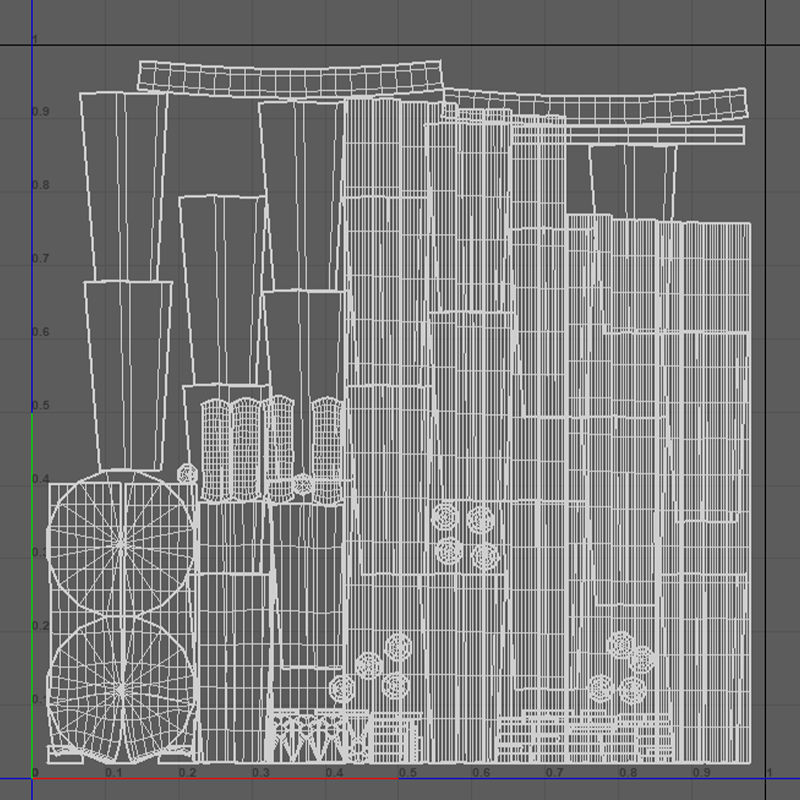Select the rightmost rounded grid cylinder shell

(327, 451)
